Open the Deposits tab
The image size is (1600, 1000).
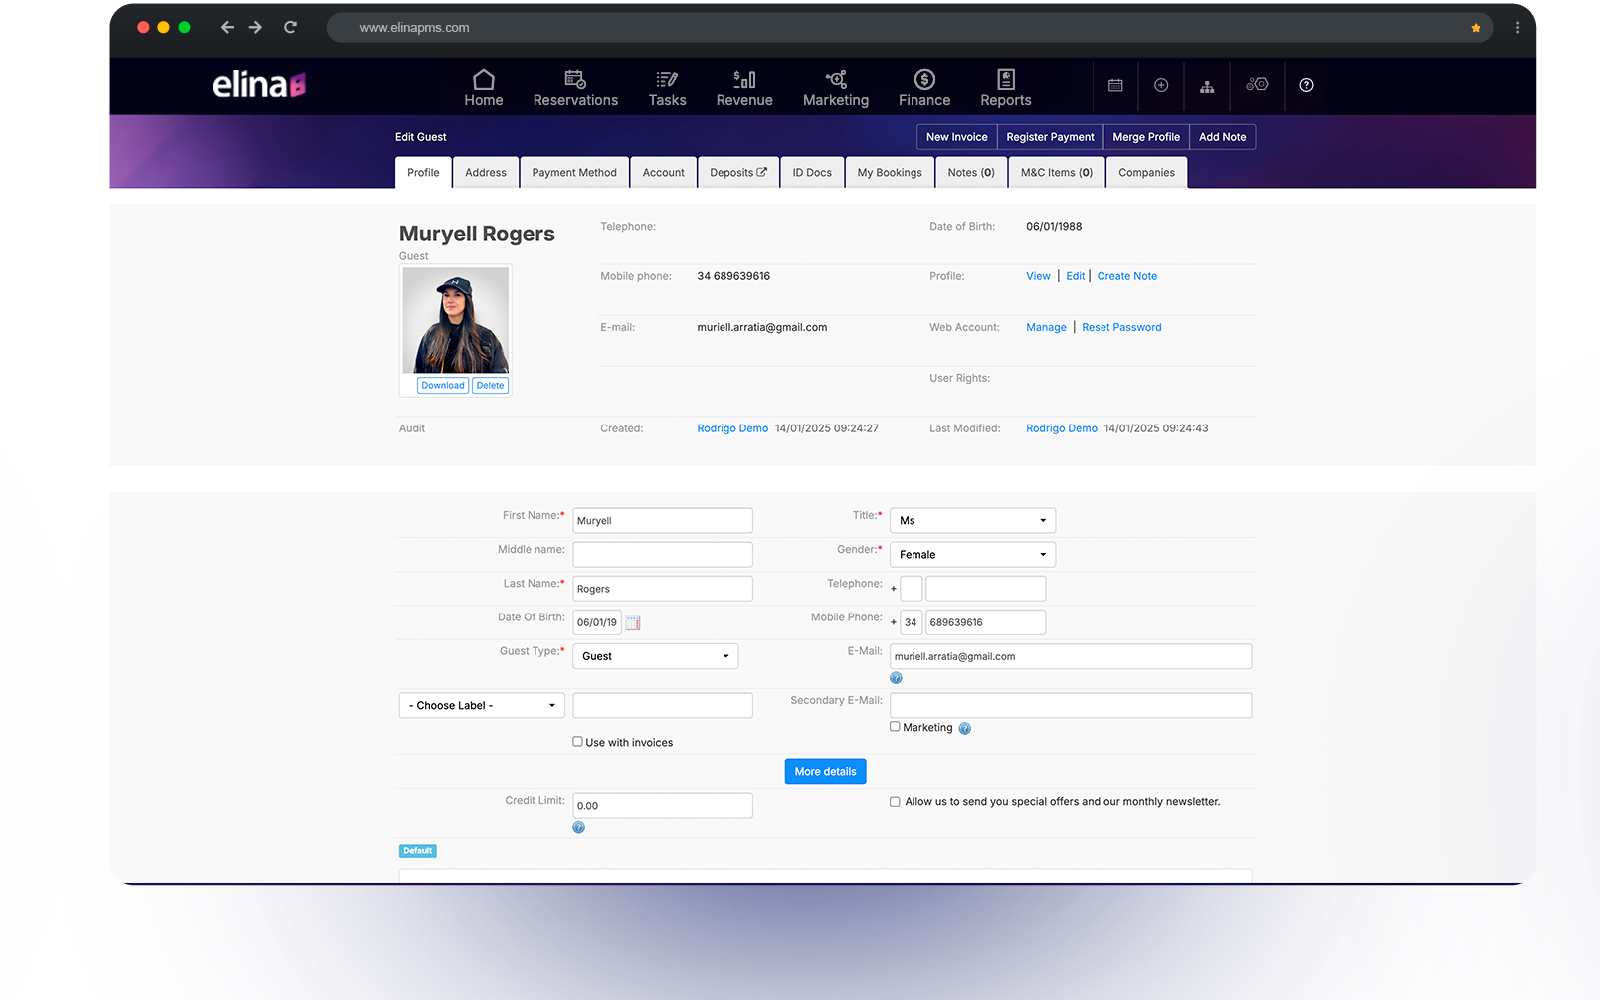click(739, 173)
